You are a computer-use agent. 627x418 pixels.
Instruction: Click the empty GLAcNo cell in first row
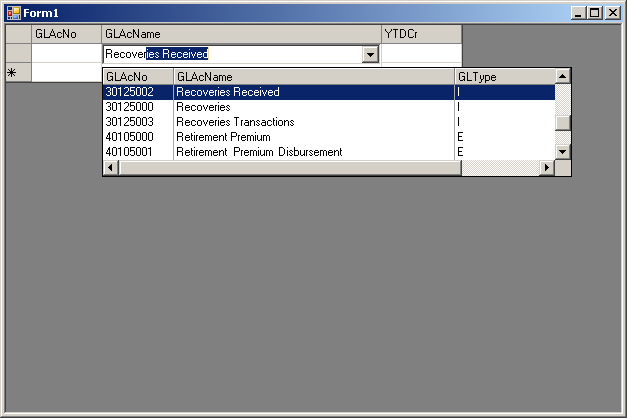tap(66, 53)
